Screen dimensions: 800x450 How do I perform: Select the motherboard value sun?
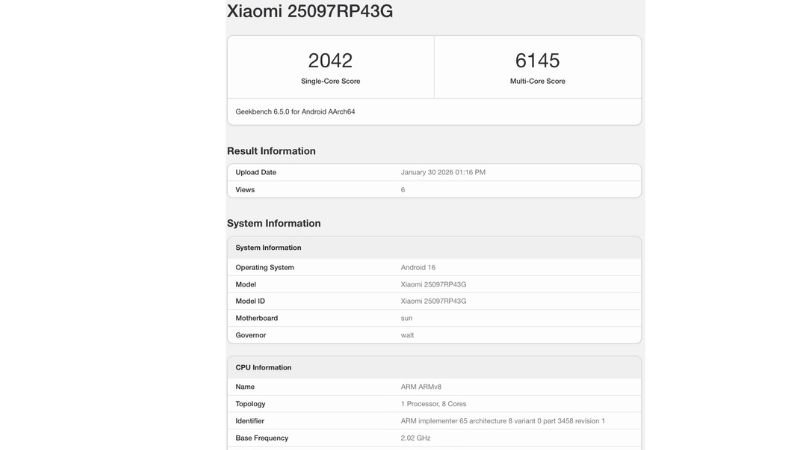406,318
